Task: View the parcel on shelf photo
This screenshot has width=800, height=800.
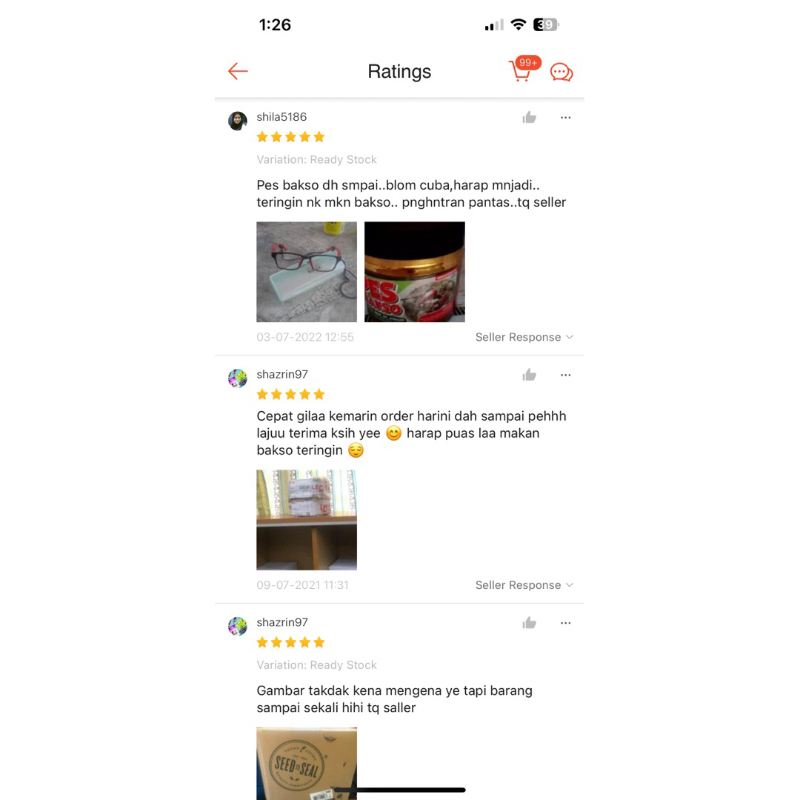Action: point(307,519)
